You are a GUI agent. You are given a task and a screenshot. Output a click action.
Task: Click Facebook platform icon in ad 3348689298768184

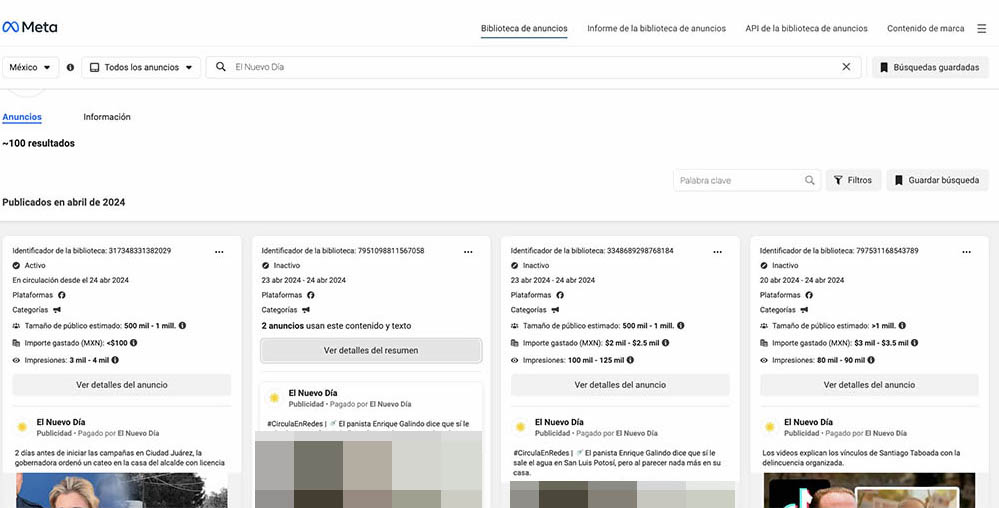tap(560, 295)
